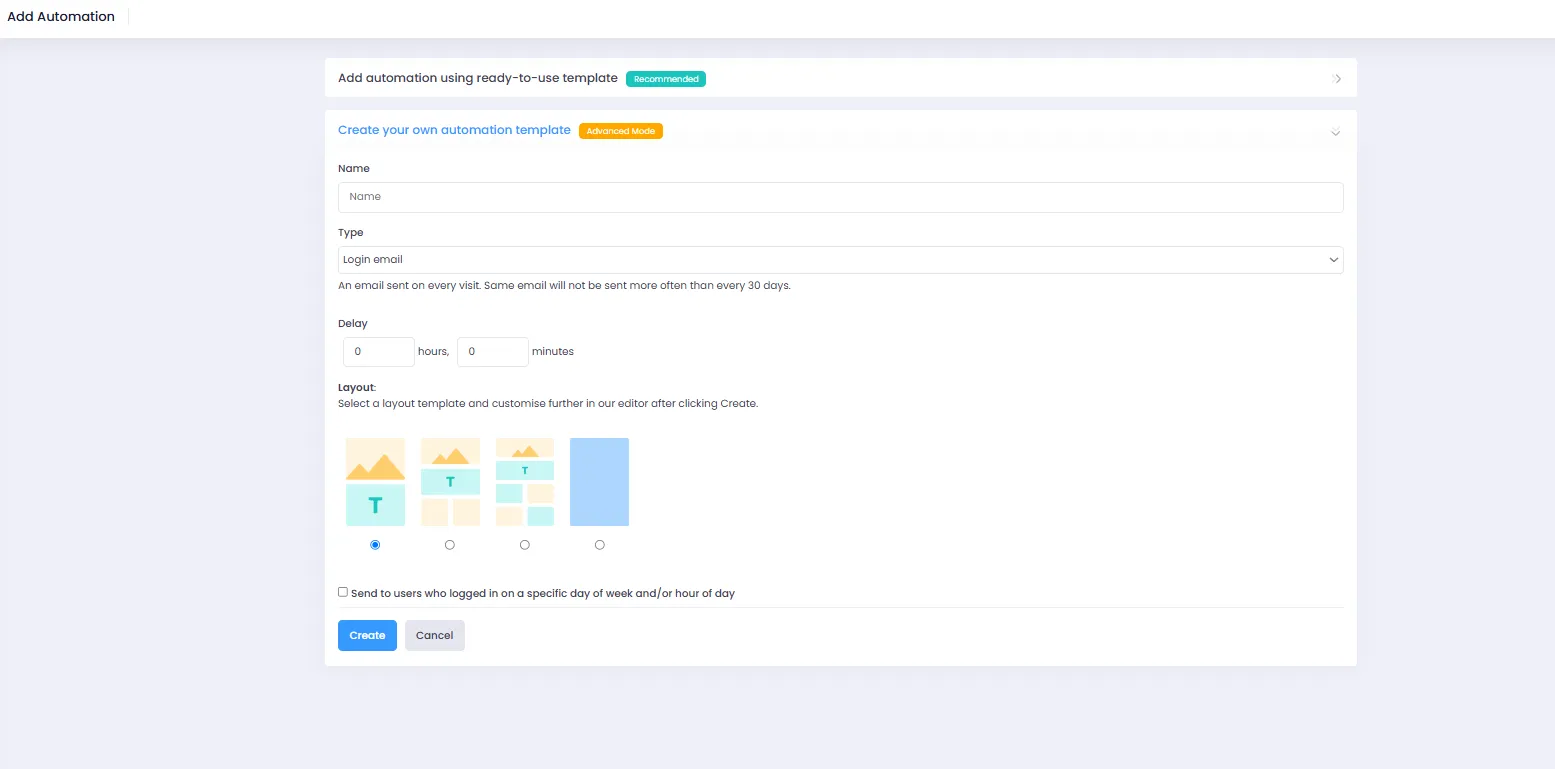Screen dimensions: 1555x769
Task: Click the orange Advanced Mode badge
Action: (620, 131)
